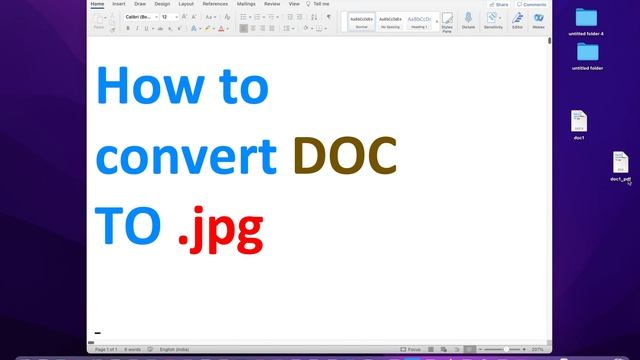This screenshot has width=640, height=360.
Task: Apply superscript formatting
Action: point(180,29)
